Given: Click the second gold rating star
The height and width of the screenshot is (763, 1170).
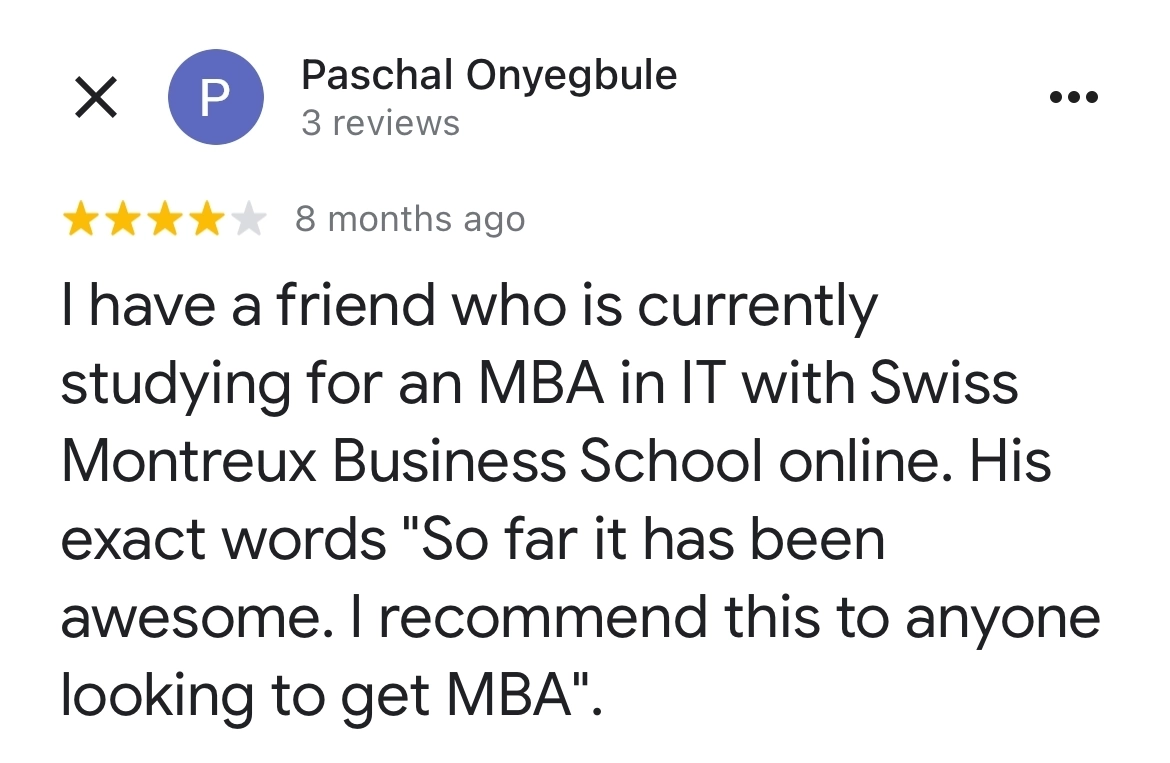Looking at the screenshot, I should pyautogui.click(x=122, y=220).
